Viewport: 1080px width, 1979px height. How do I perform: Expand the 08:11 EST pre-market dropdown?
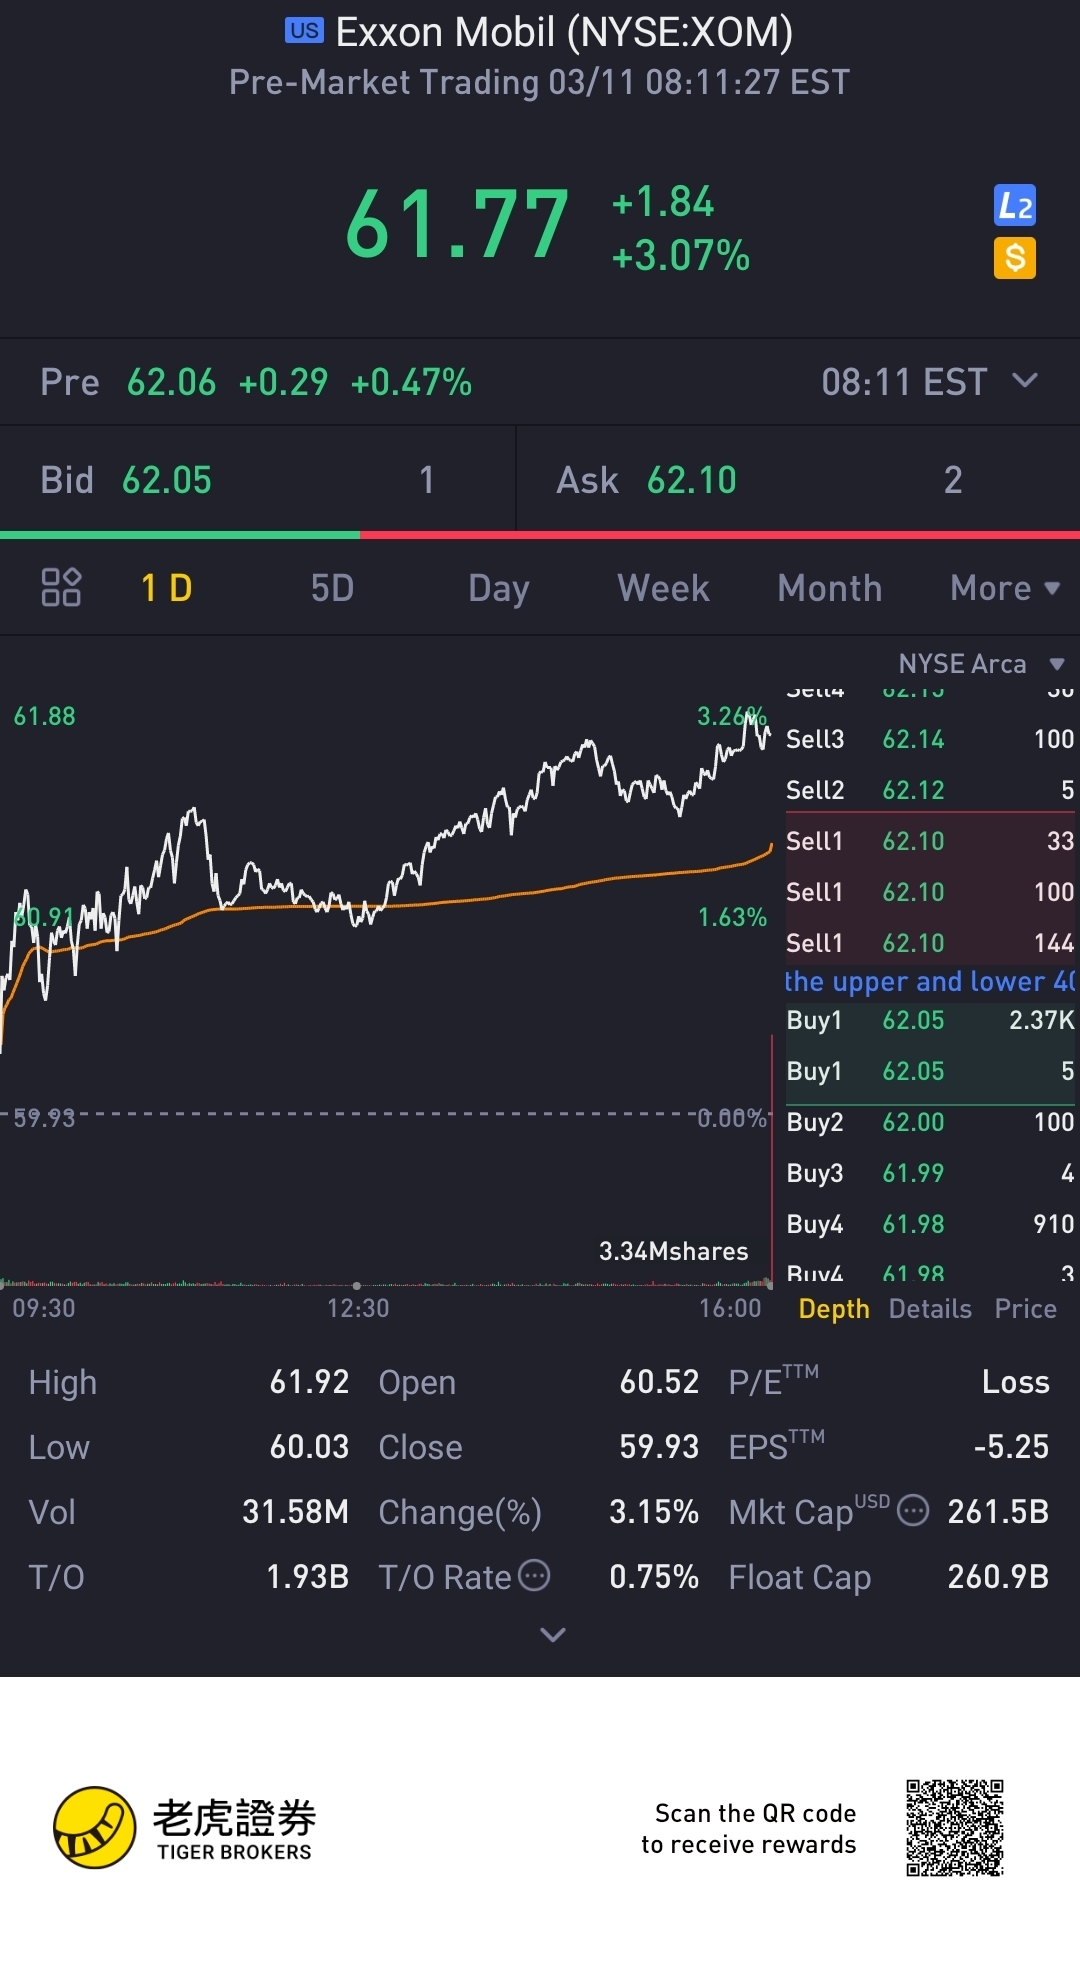[930, 382]
